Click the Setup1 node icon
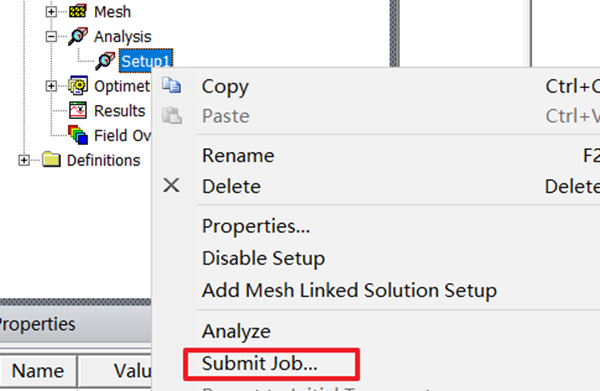Viewport: 600px width, 391px height. (105, 61)
